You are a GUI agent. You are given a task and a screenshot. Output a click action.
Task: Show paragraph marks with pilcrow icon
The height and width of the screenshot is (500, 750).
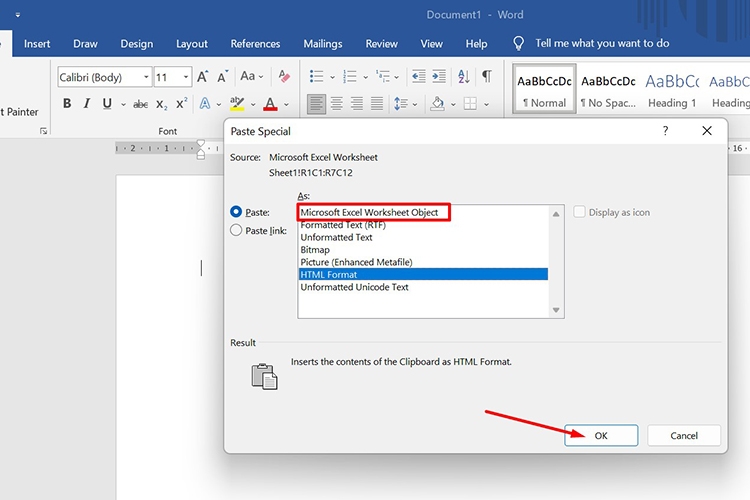coord(487,77)
